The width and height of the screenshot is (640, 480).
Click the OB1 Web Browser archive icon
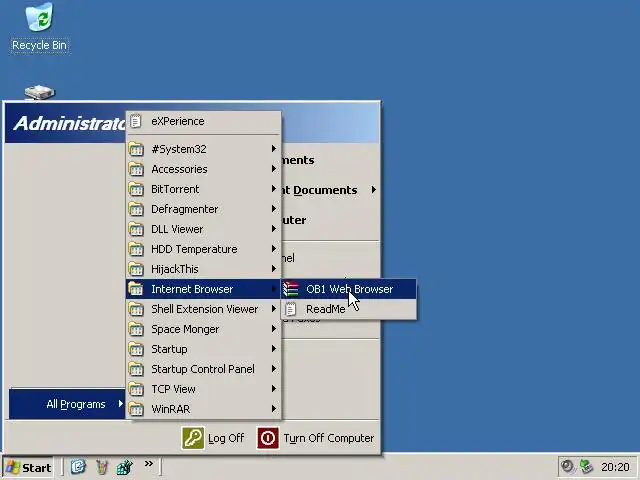pyautogui.click(x=291, y=289)
